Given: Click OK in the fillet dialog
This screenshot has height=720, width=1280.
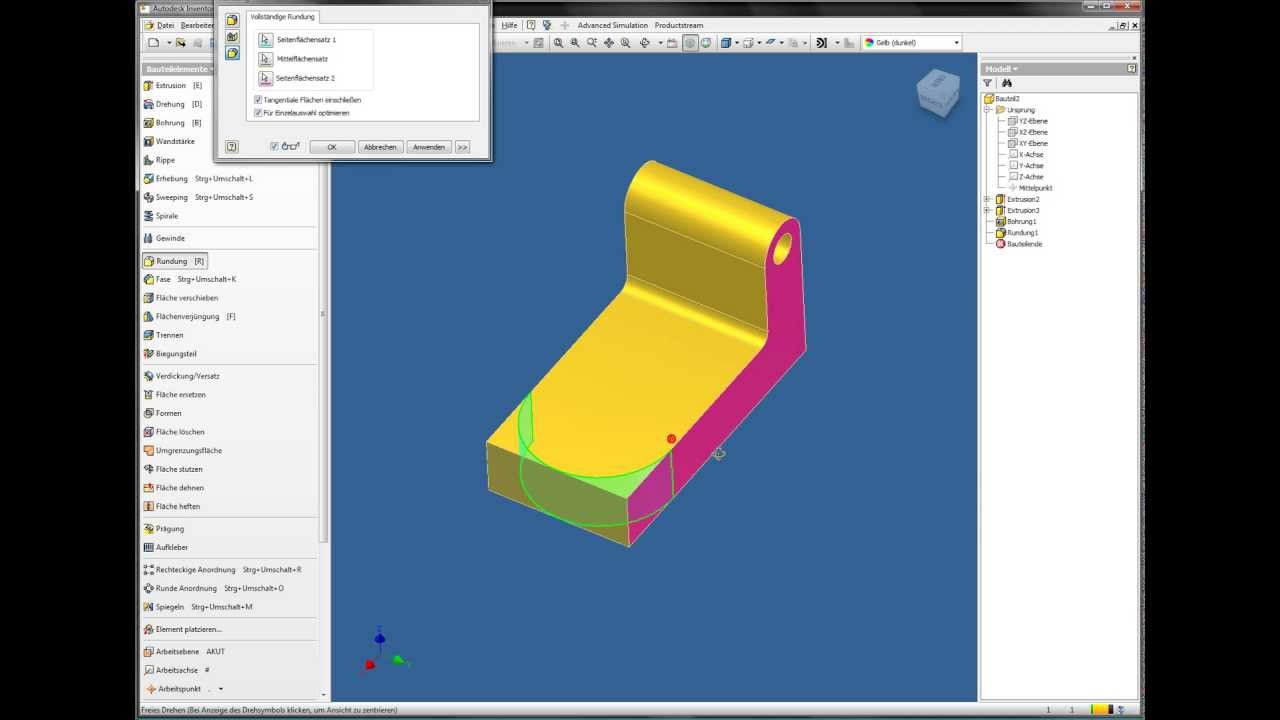Looking at the screenshot, I should point(332,147).
